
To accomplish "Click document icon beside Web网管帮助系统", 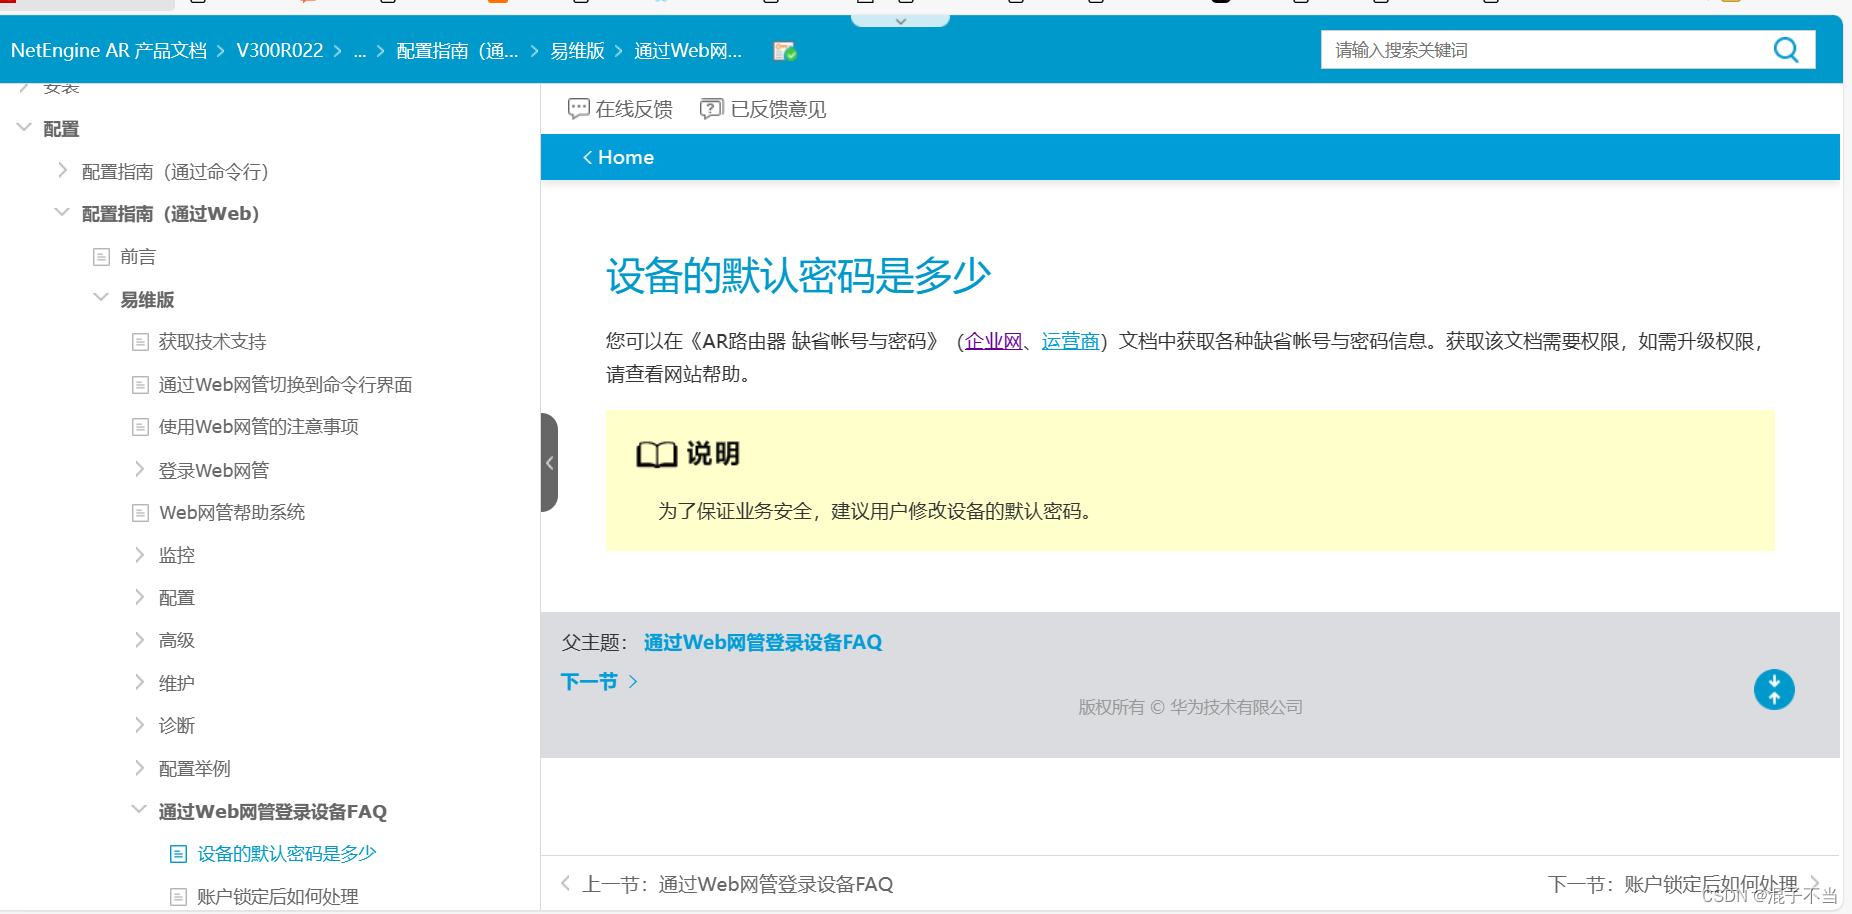I will click(x=140, y=512).
